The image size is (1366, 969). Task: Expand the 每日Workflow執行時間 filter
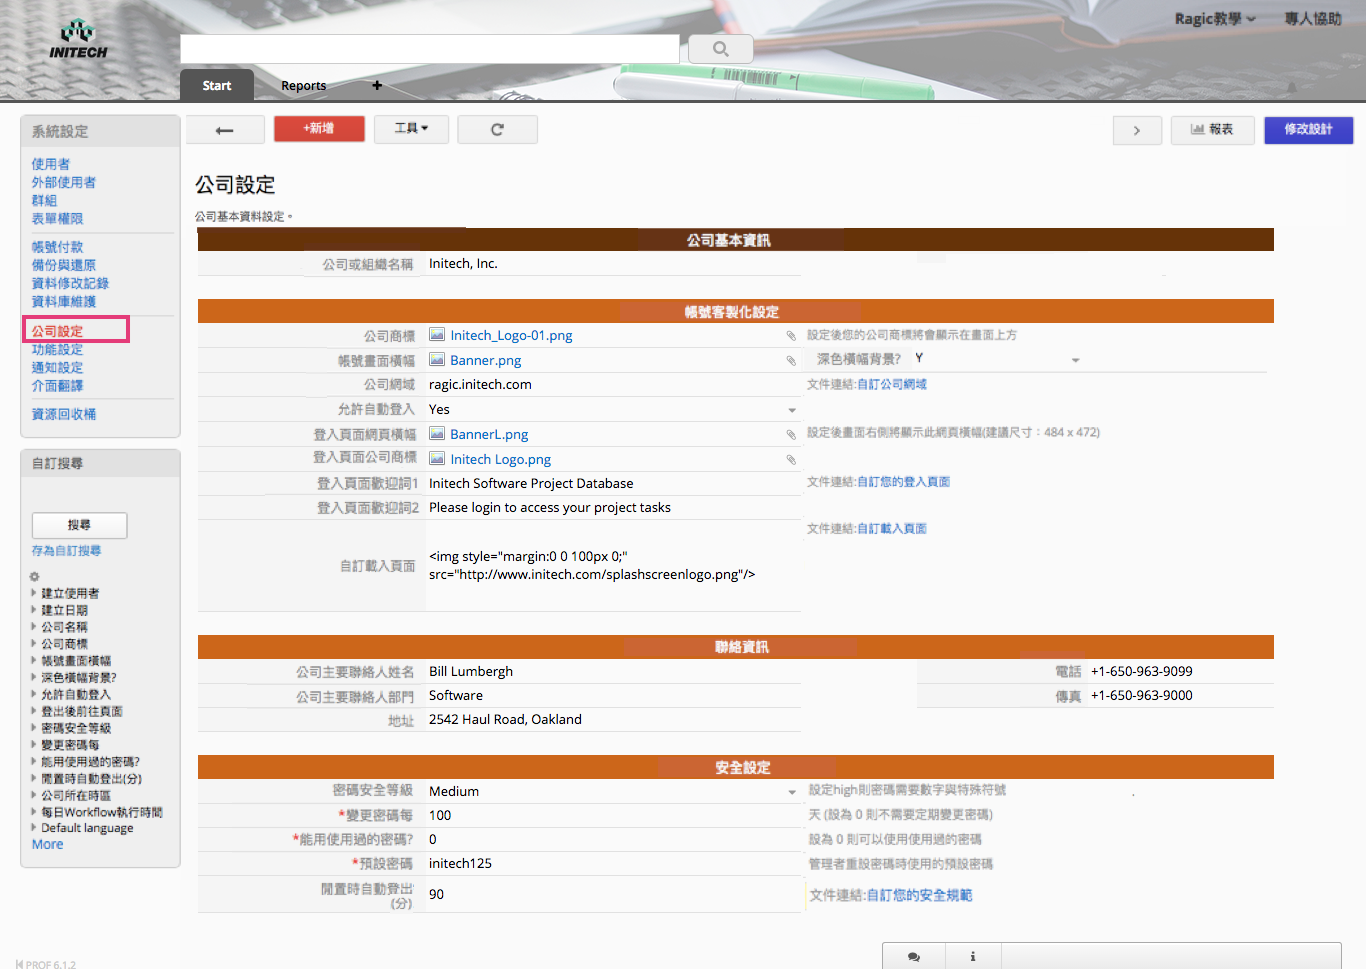pyautogui.click(x=96, y=812)
